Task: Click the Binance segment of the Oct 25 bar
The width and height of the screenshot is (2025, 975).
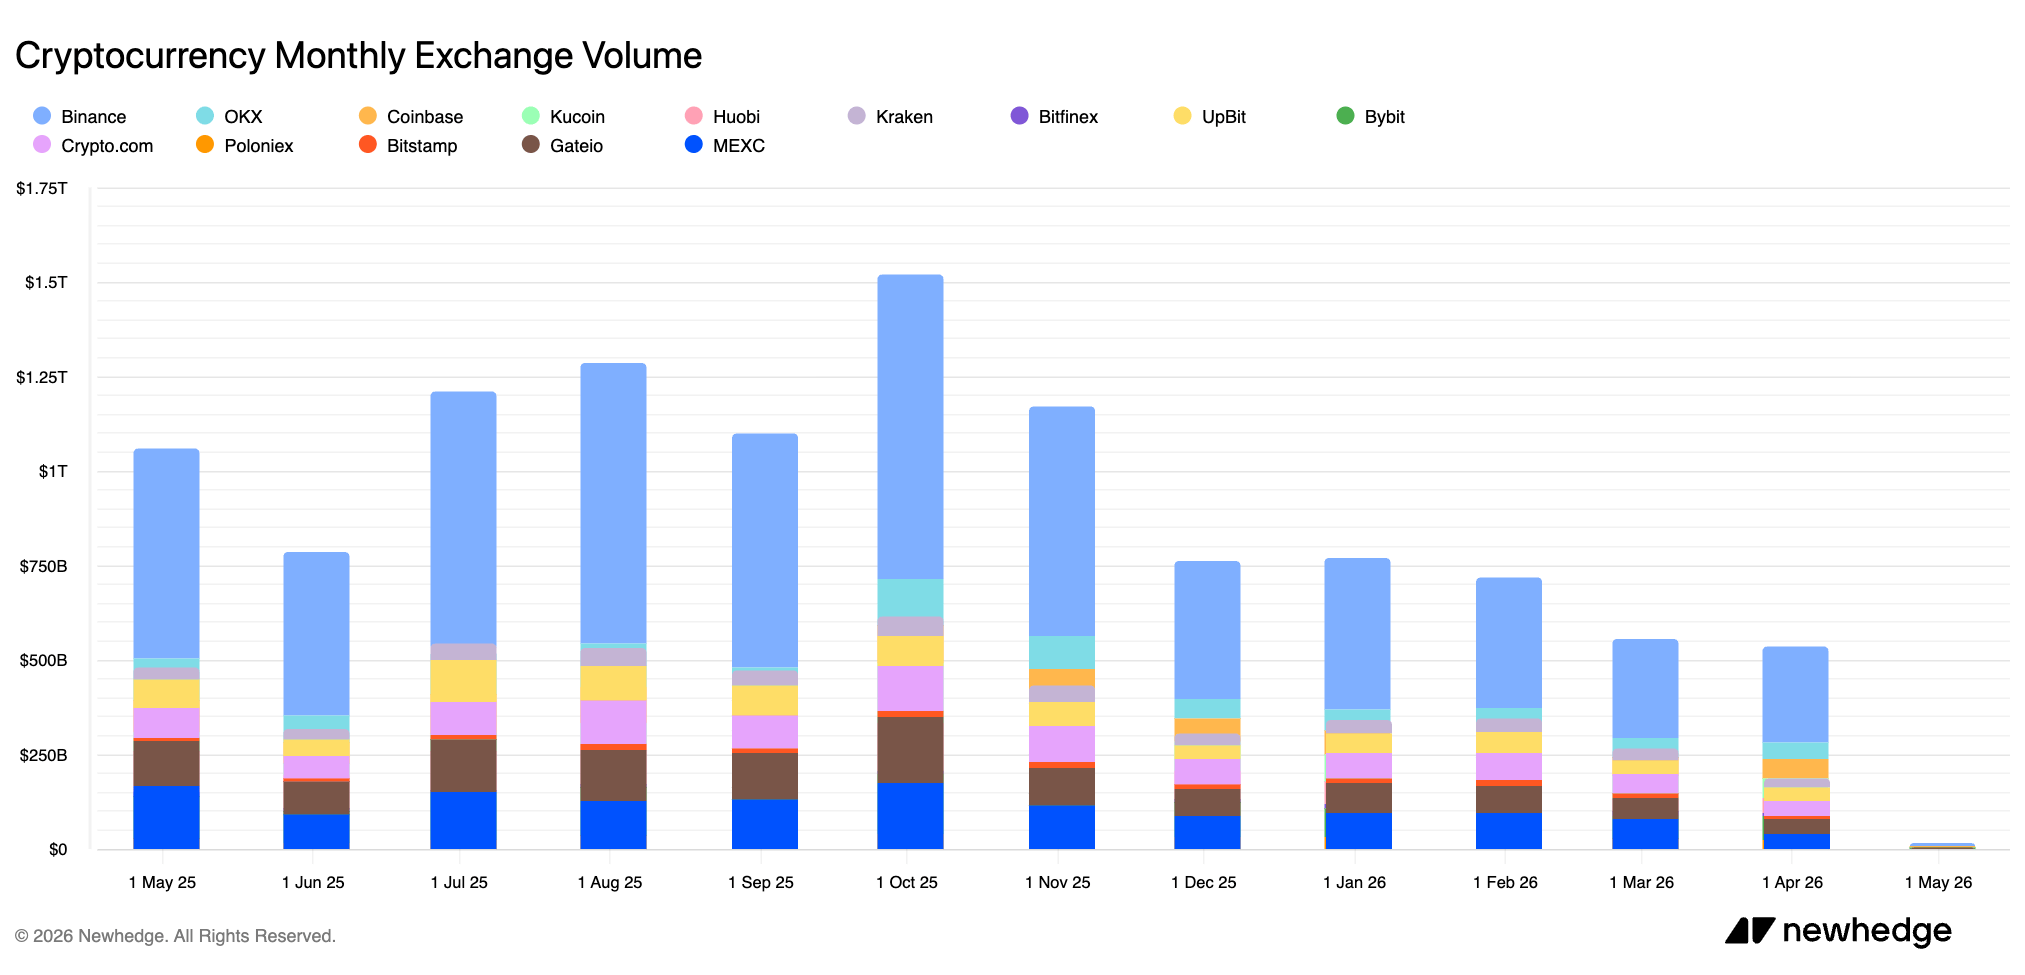Action: pyautogui.click(x=910, y=427)
